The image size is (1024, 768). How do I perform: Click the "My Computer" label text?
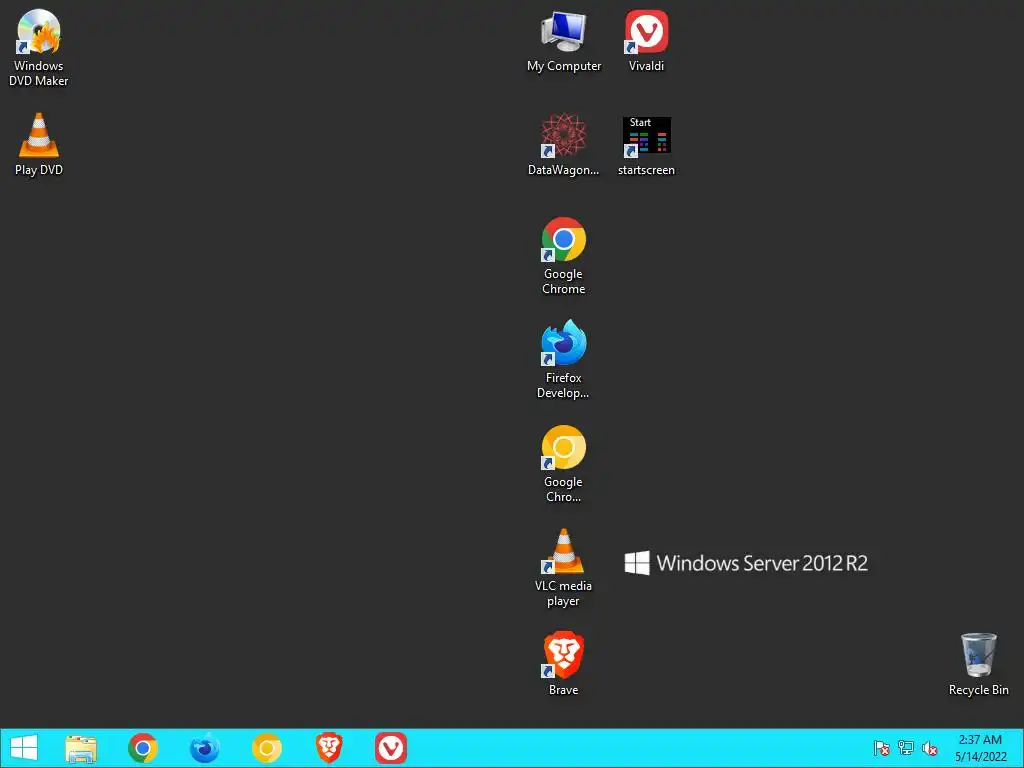coord(564,66)
